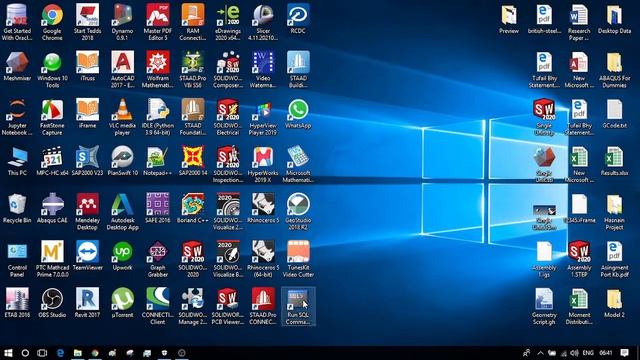Open GeoStudio 2018 R2 shortcut
The height and width of the screenshot is (360, 640).
pyautogui.click(x=298, y=211)
